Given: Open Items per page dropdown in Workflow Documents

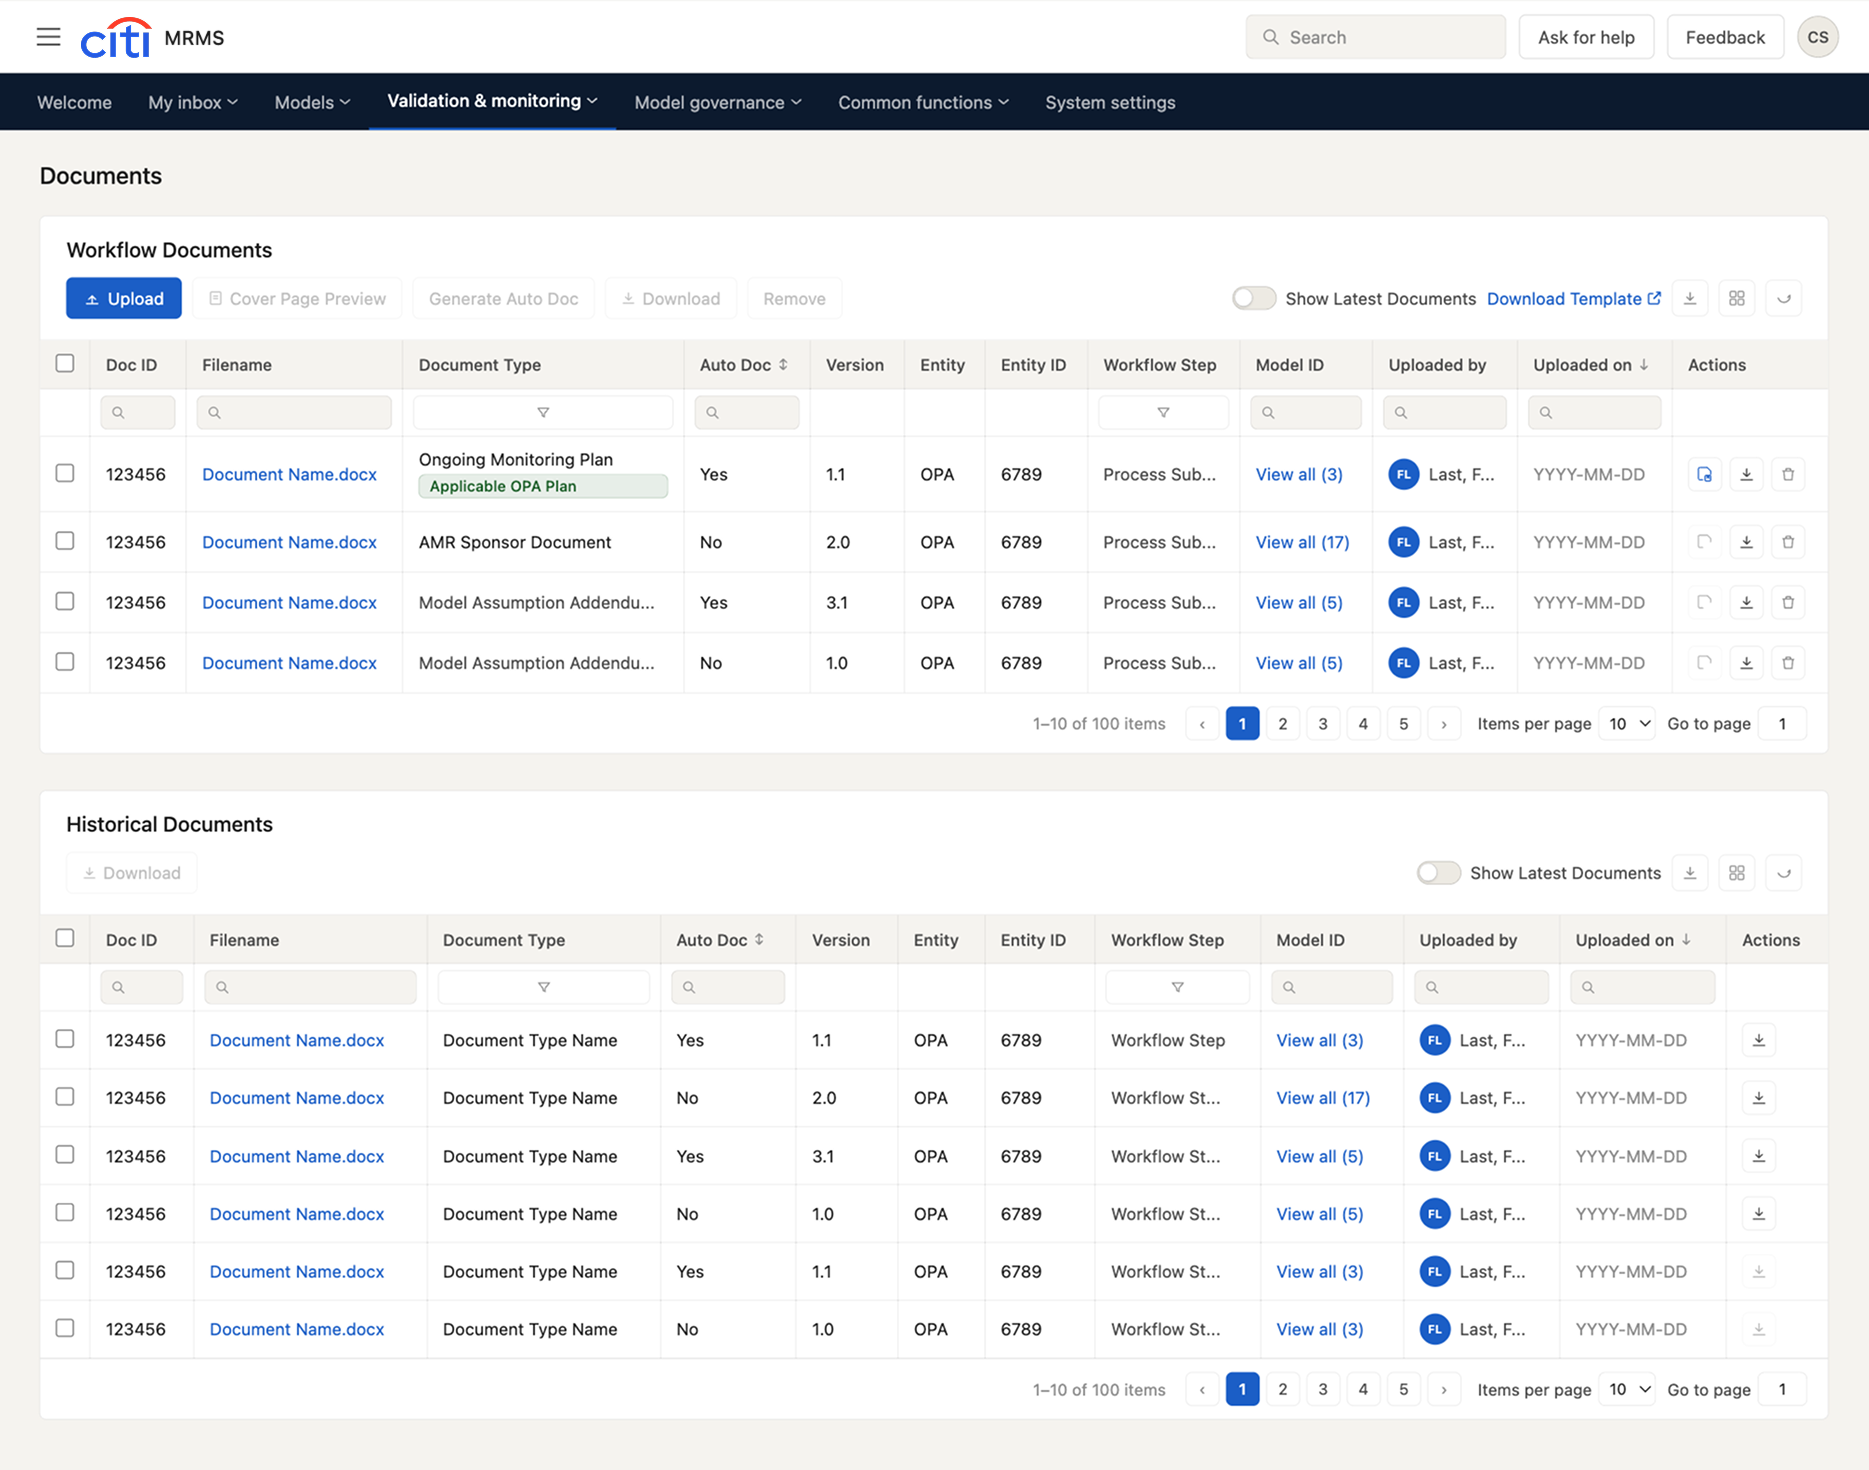Looking at the screenshot, I should click(x=1627, y=723).
